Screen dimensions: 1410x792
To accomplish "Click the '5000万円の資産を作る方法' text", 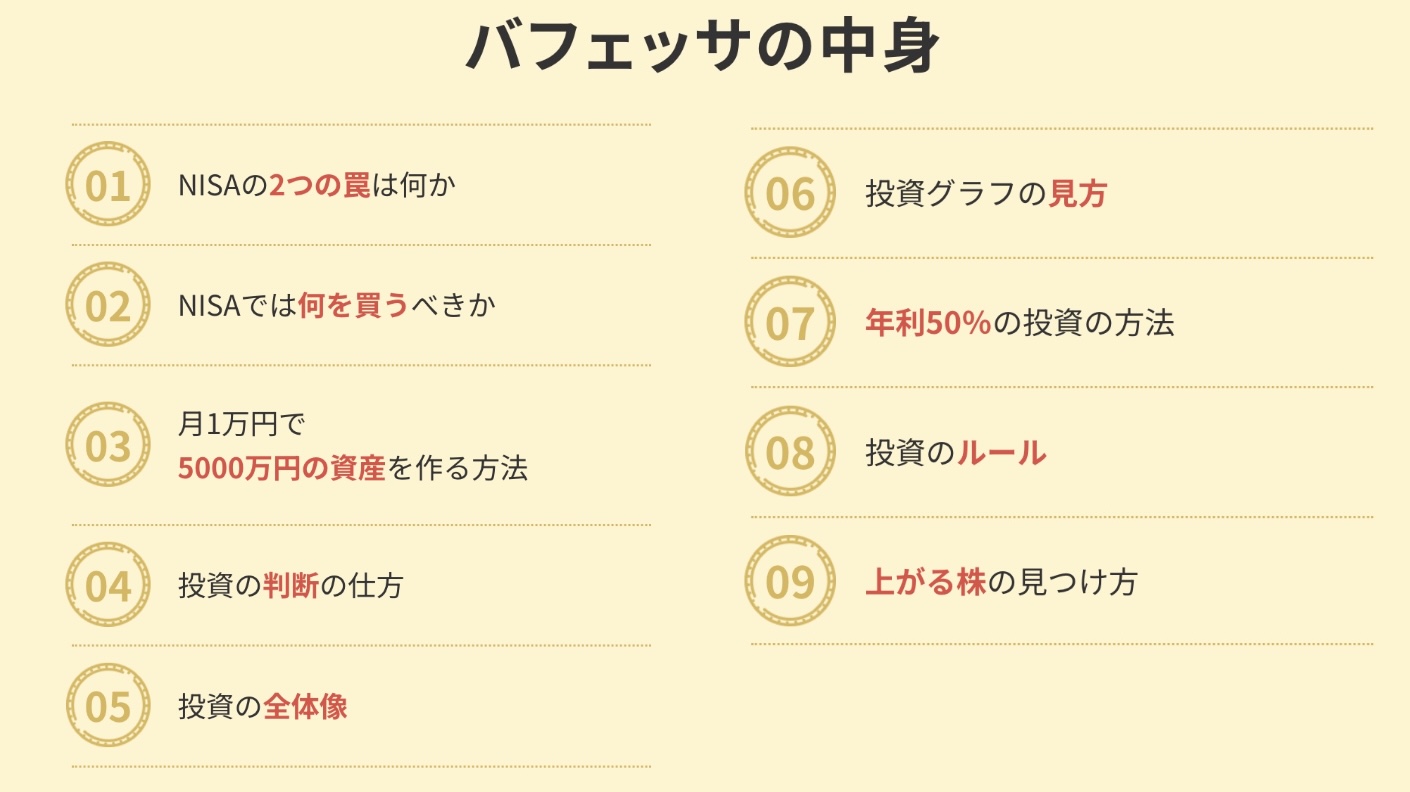I will click(x=352, y=468).
